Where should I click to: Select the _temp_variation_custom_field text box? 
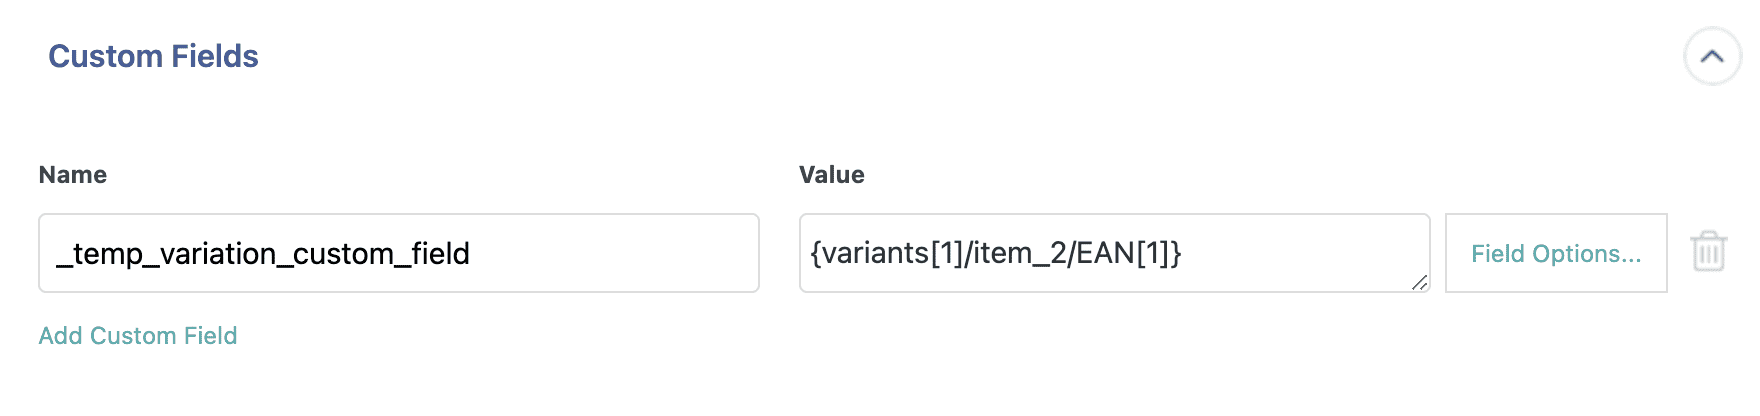point(398,253)
